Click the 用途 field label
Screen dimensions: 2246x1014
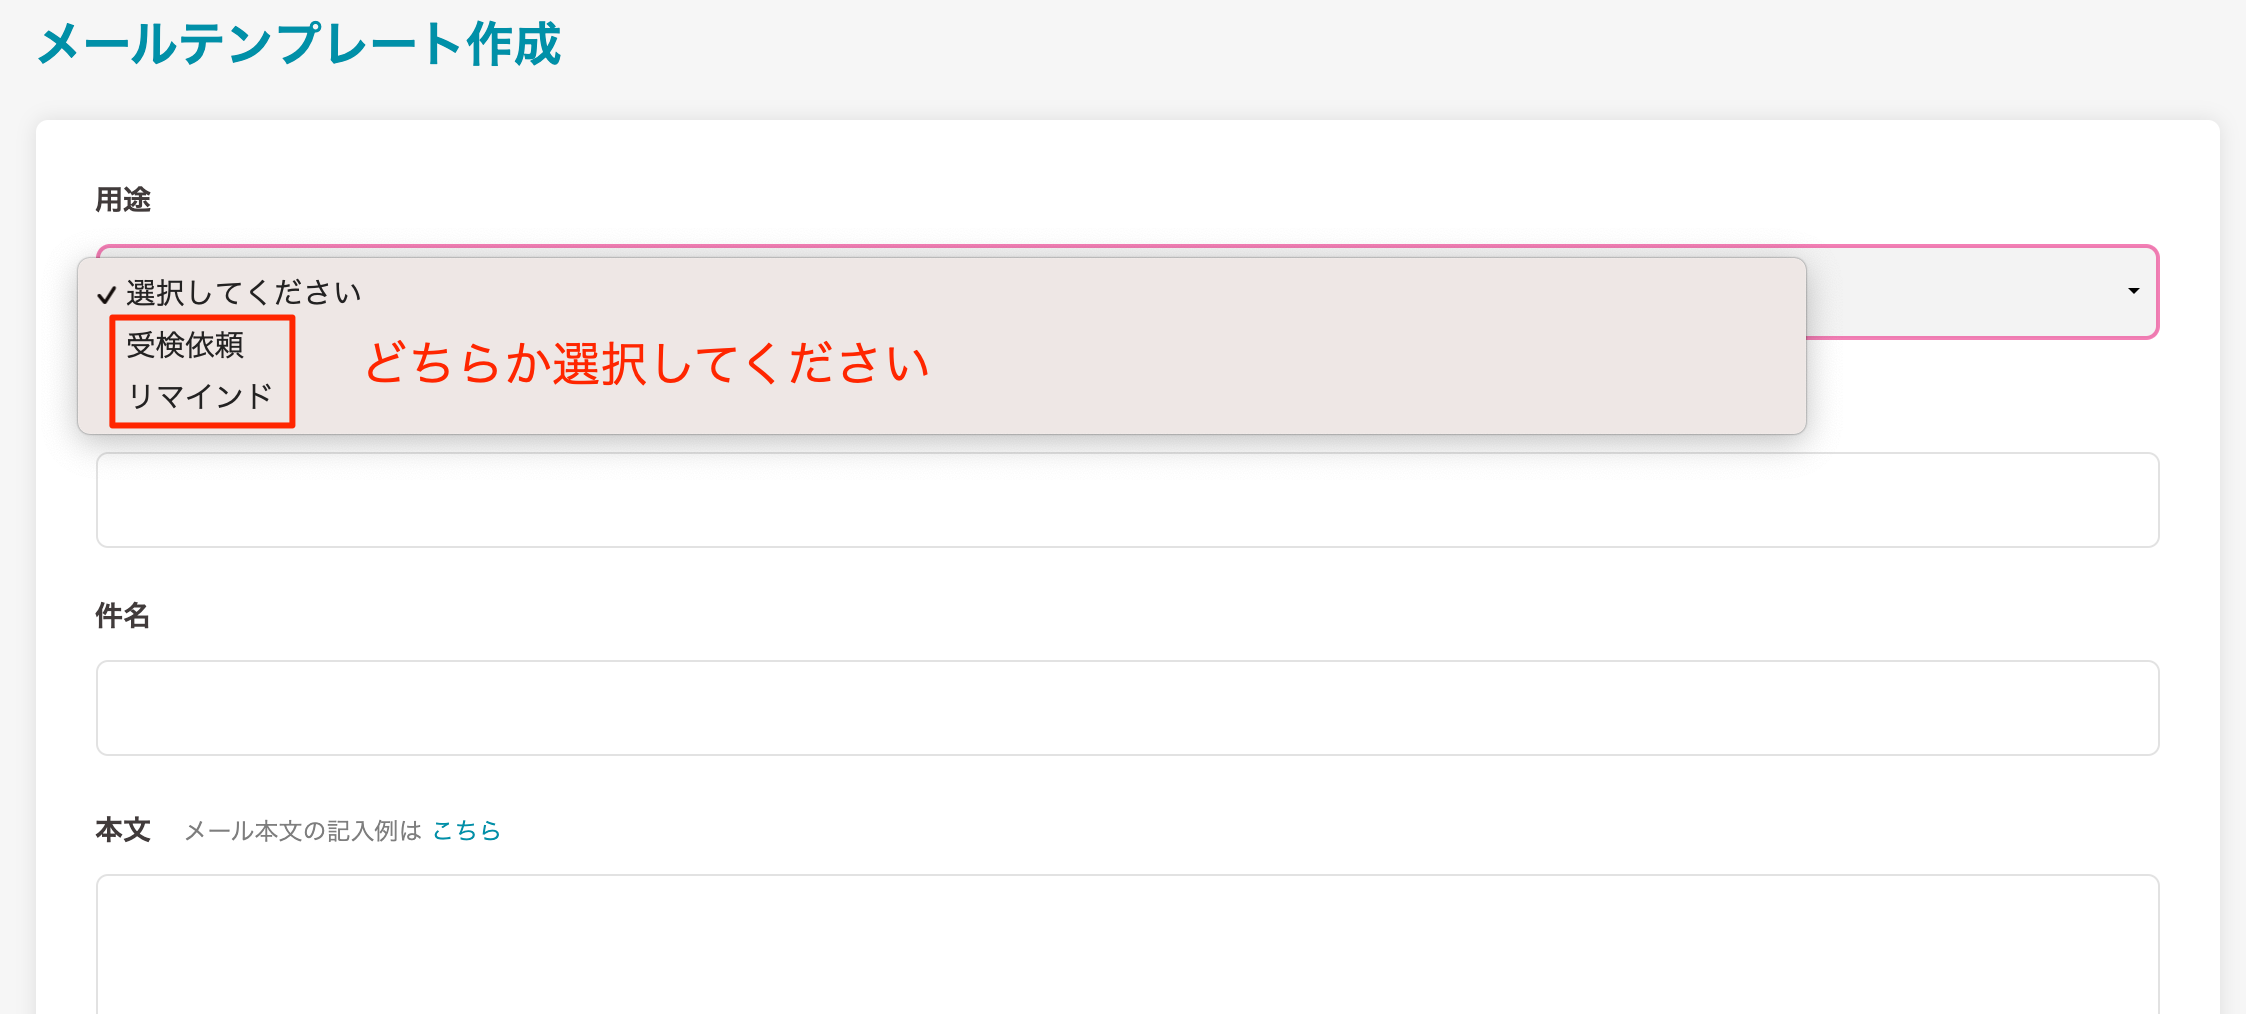[123, 200]
